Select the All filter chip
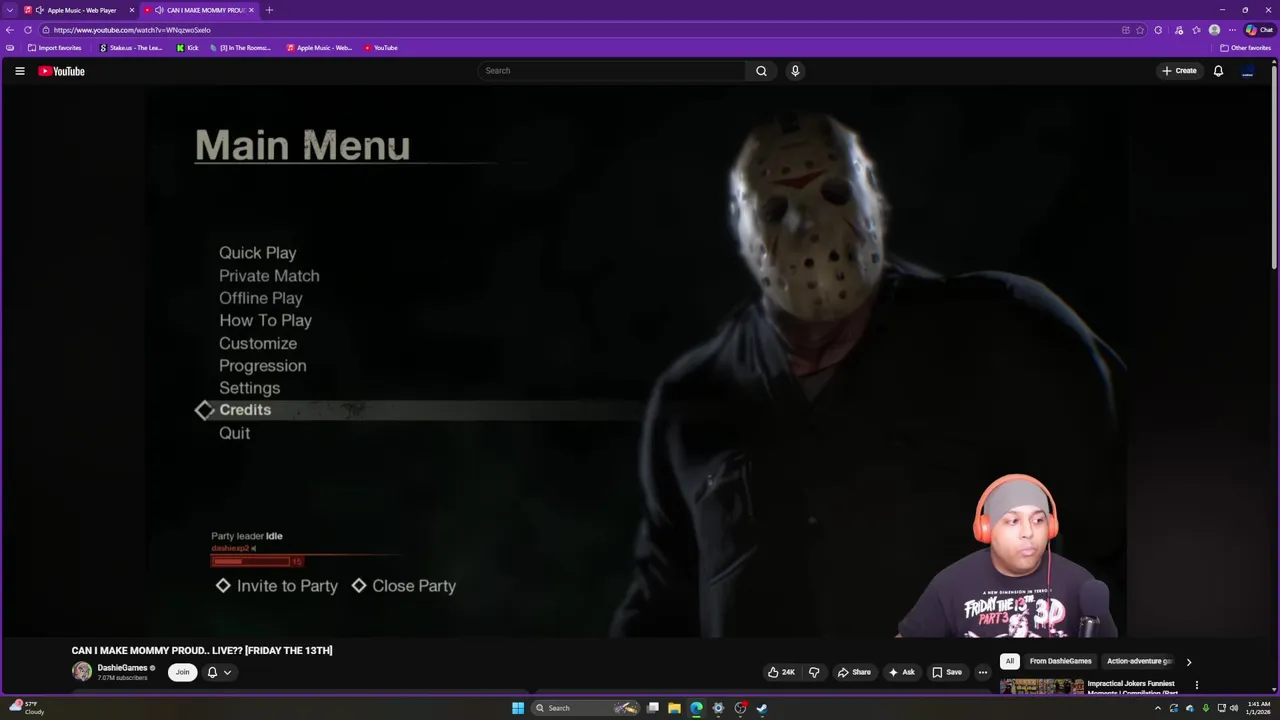The image size is (1280, 720). [x=1010, y=661]
